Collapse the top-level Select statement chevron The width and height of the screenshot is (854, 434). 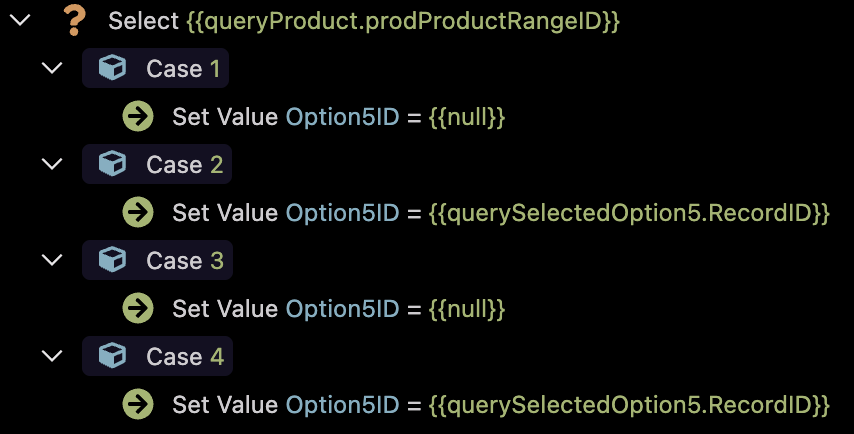[x=20, y=21]
